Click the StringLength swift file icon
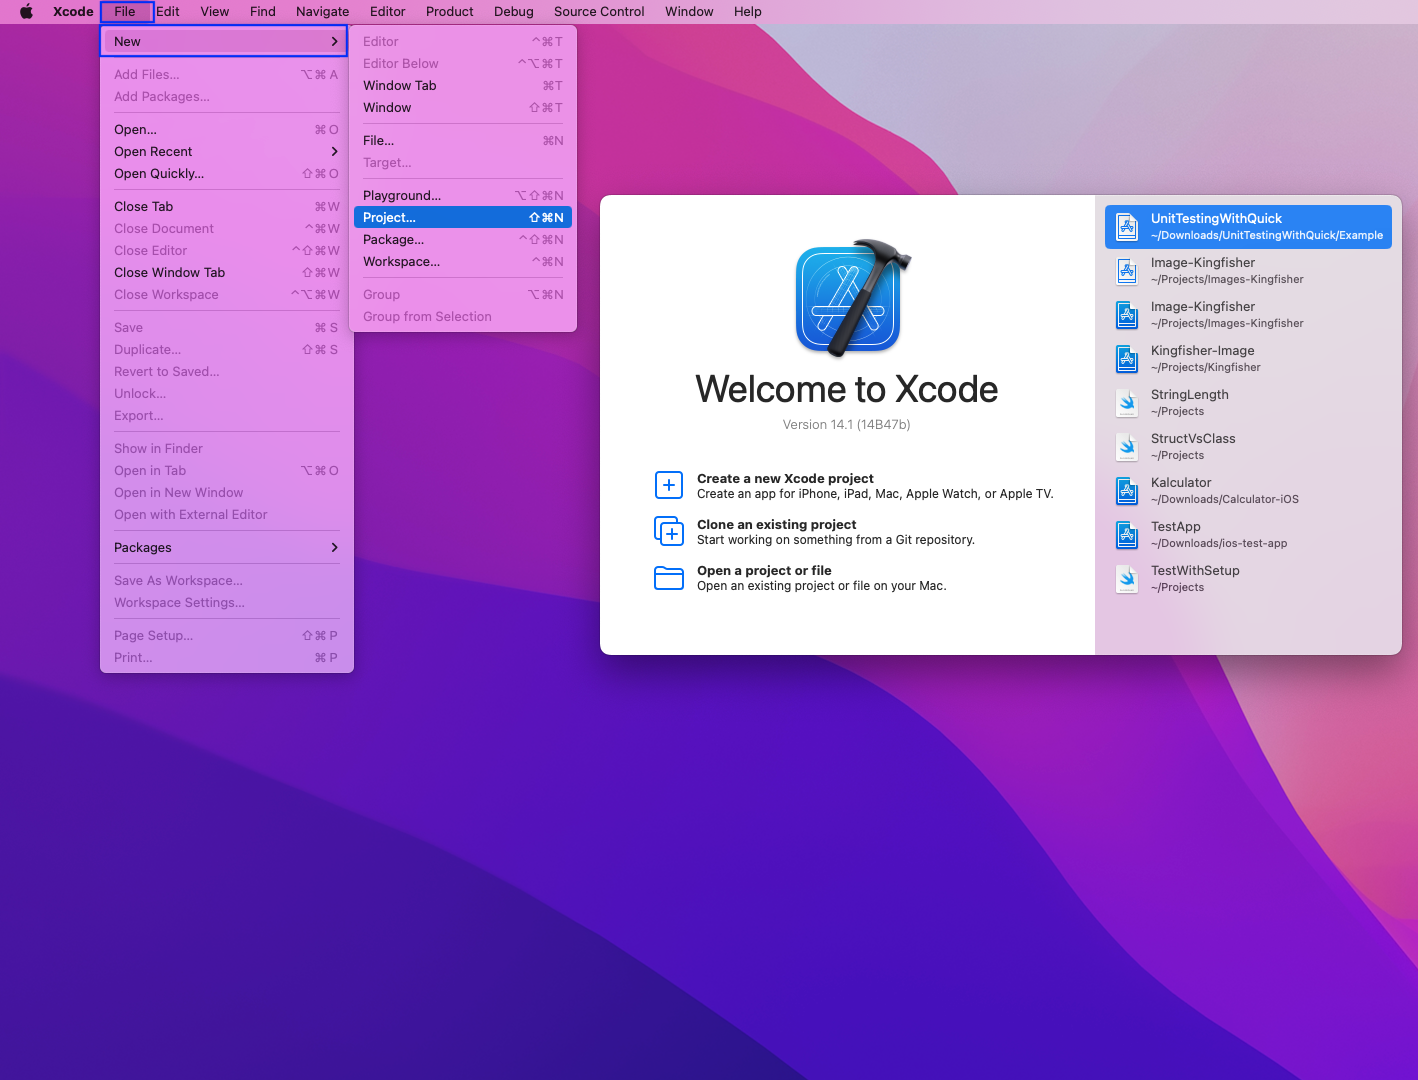This screenshot has height=1080, width=1418. [x=1127, y=403]
